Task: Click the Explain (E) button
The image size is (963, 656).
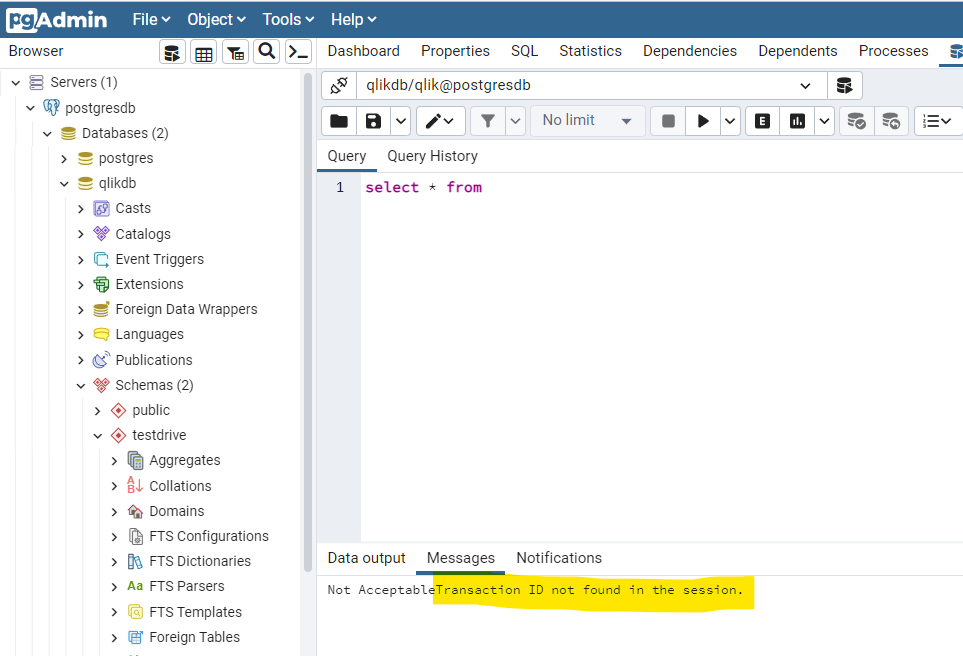Action: click(762, 121)
